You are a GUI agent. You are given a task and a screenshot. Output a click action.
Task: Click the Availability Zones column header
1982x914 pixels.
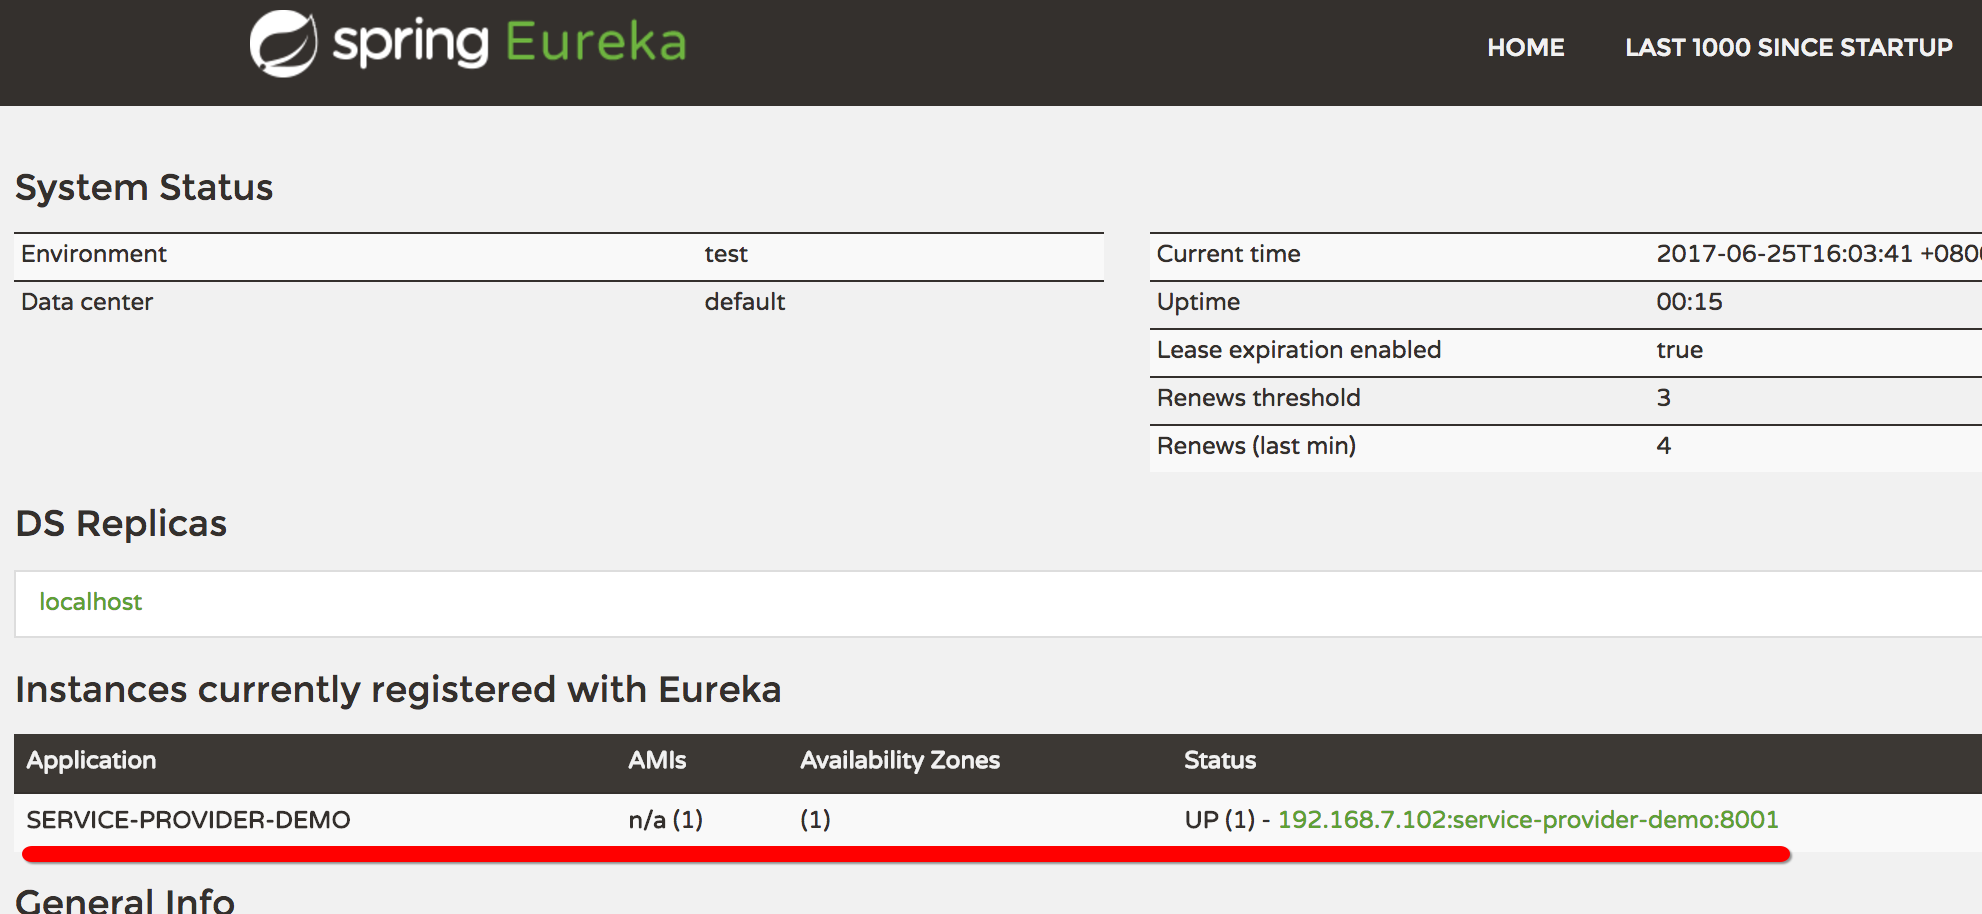pyautogui.click(x=900, y=761)
